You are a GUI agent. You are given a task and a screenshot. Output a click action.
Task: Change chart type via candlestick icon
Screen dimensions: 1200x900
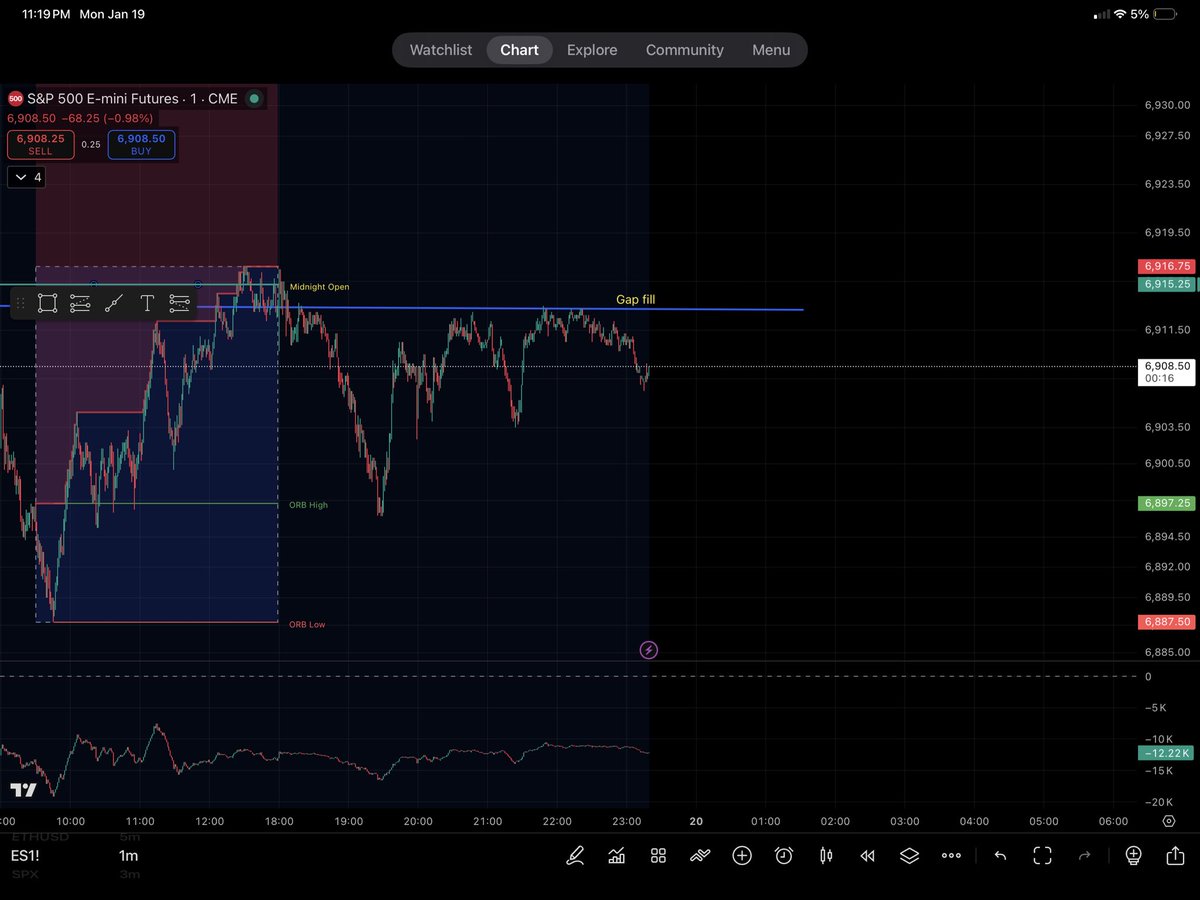point(826,855)
